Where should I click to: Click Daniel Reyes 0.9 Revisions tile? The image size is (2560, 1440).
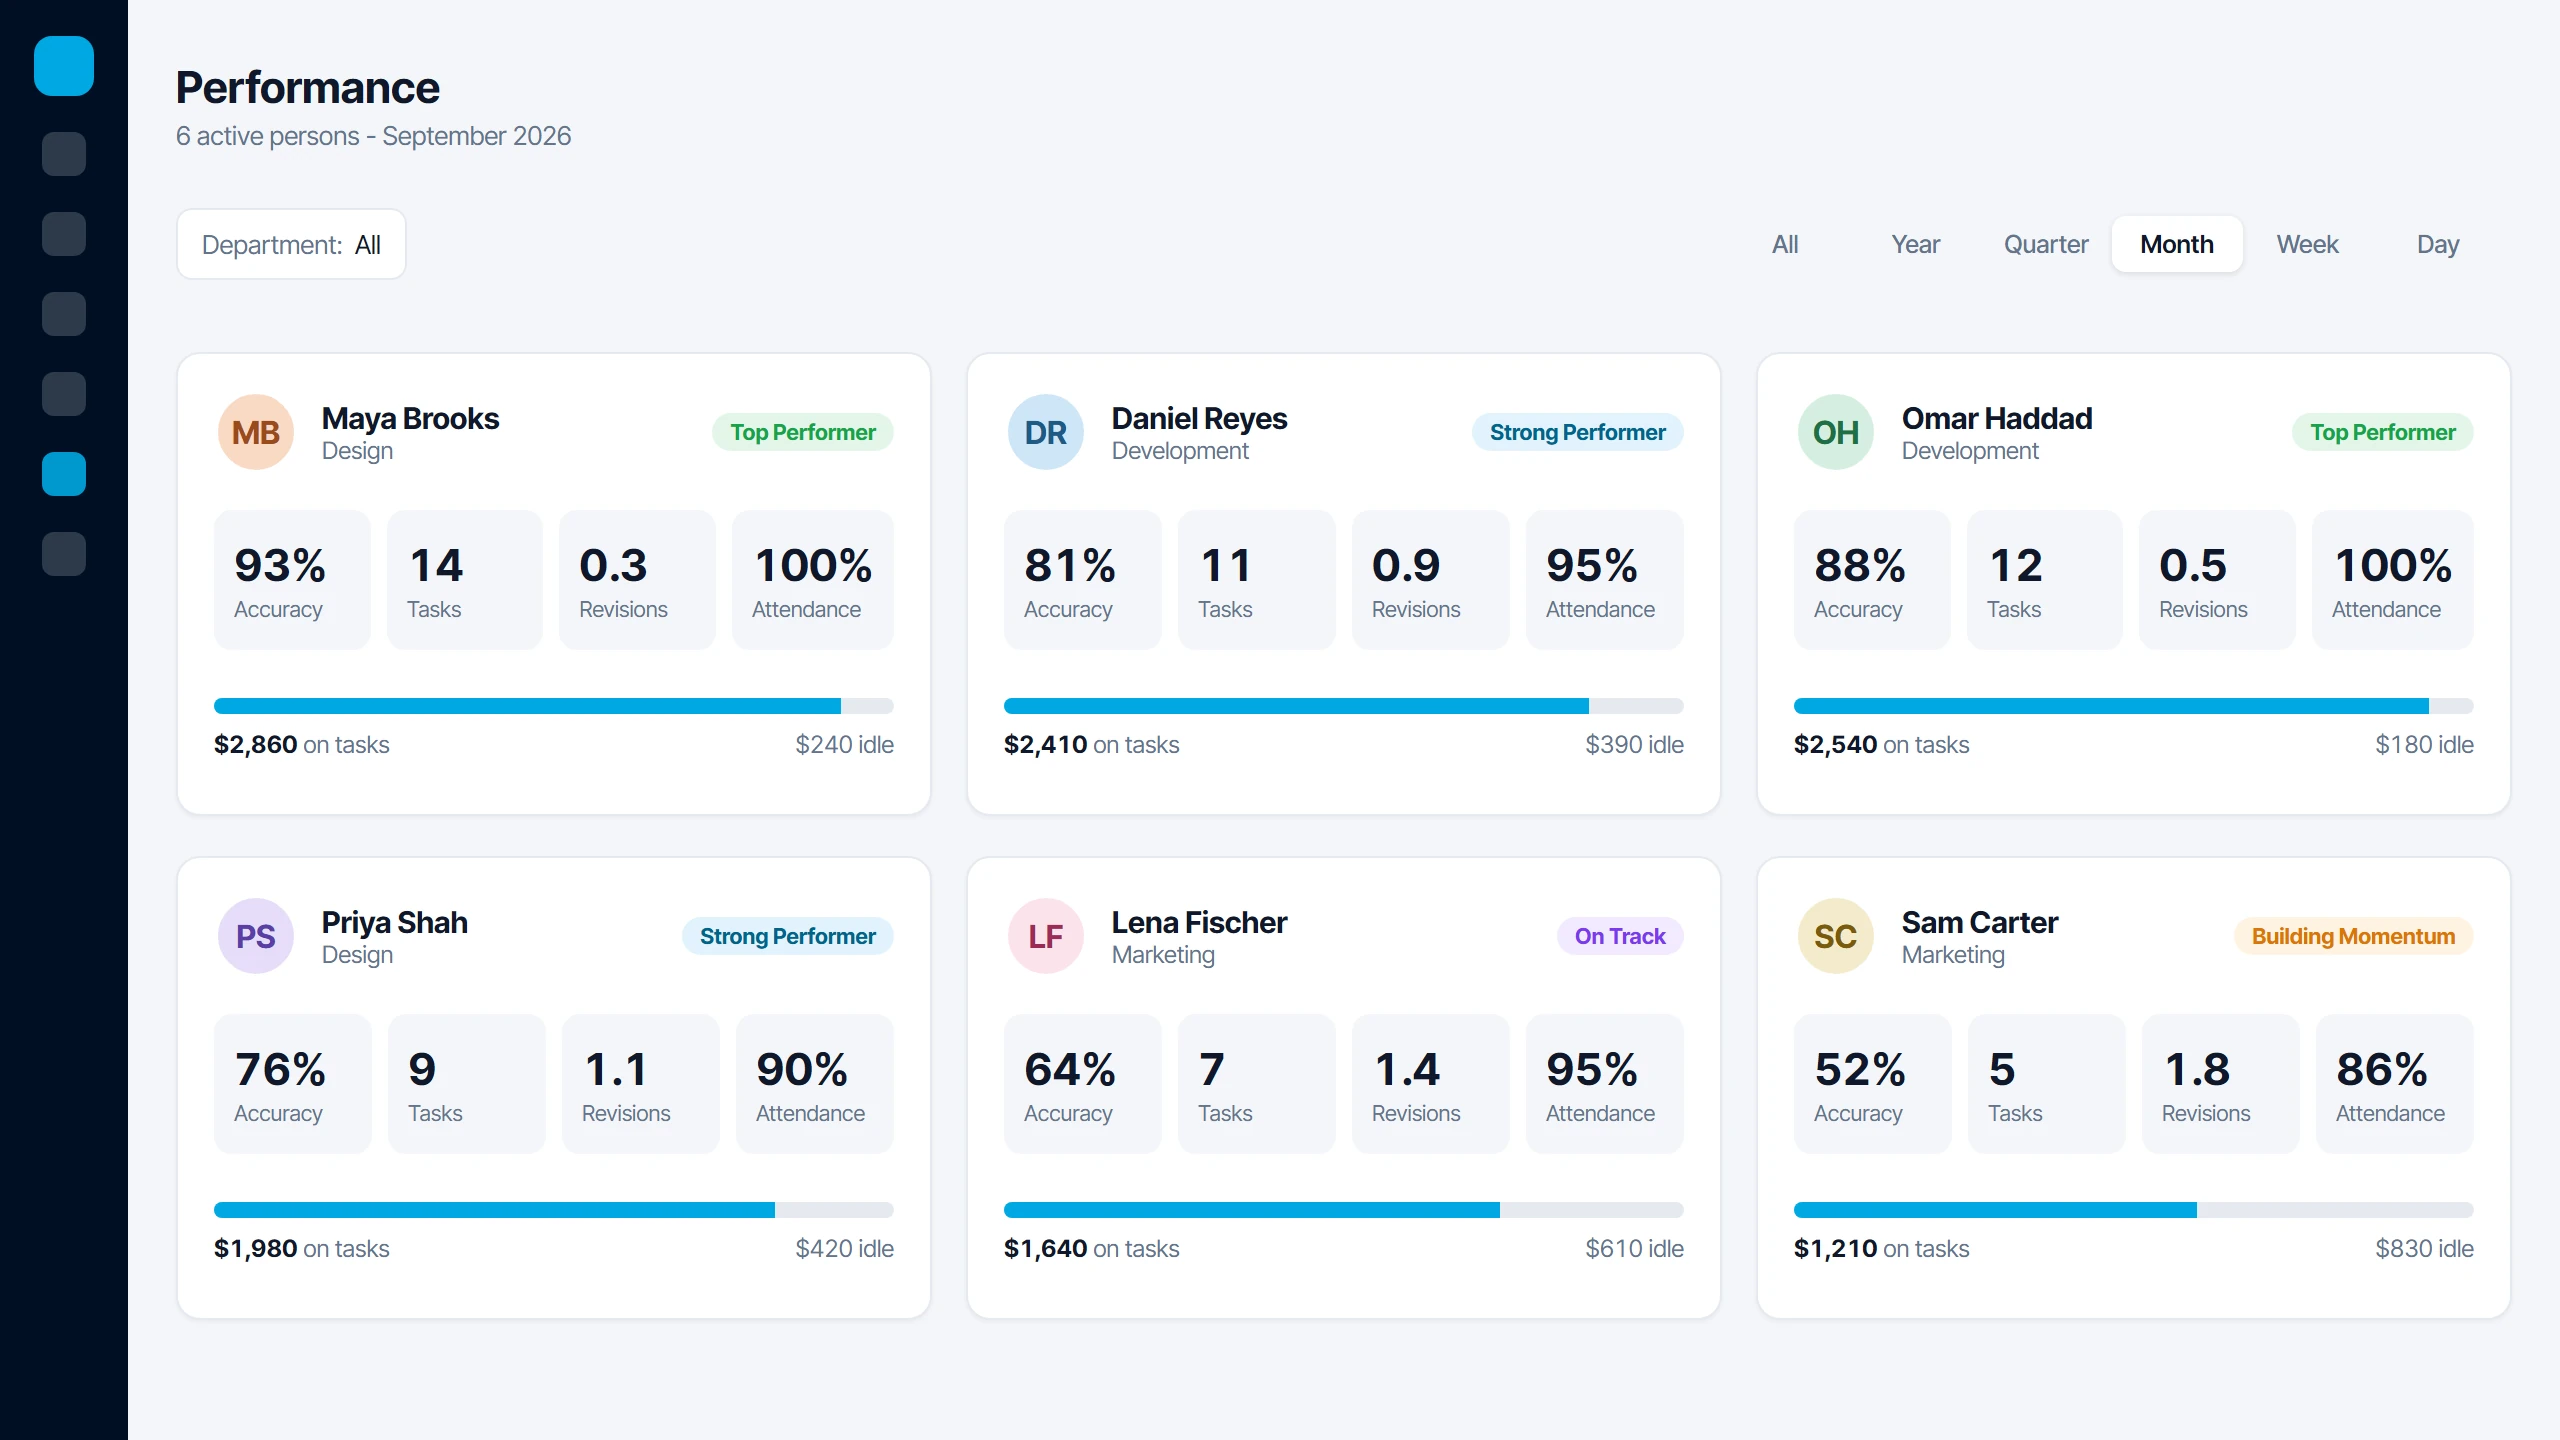(x=1431, y=580)
